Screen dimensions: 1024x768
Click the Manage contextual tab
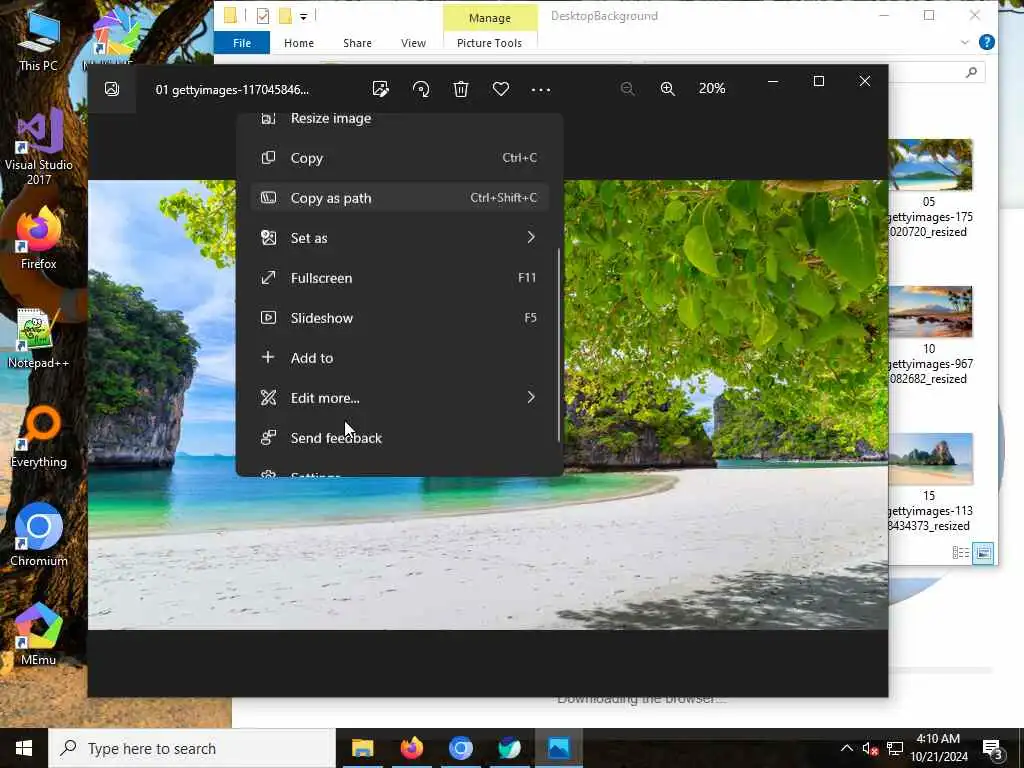[490, 18]
